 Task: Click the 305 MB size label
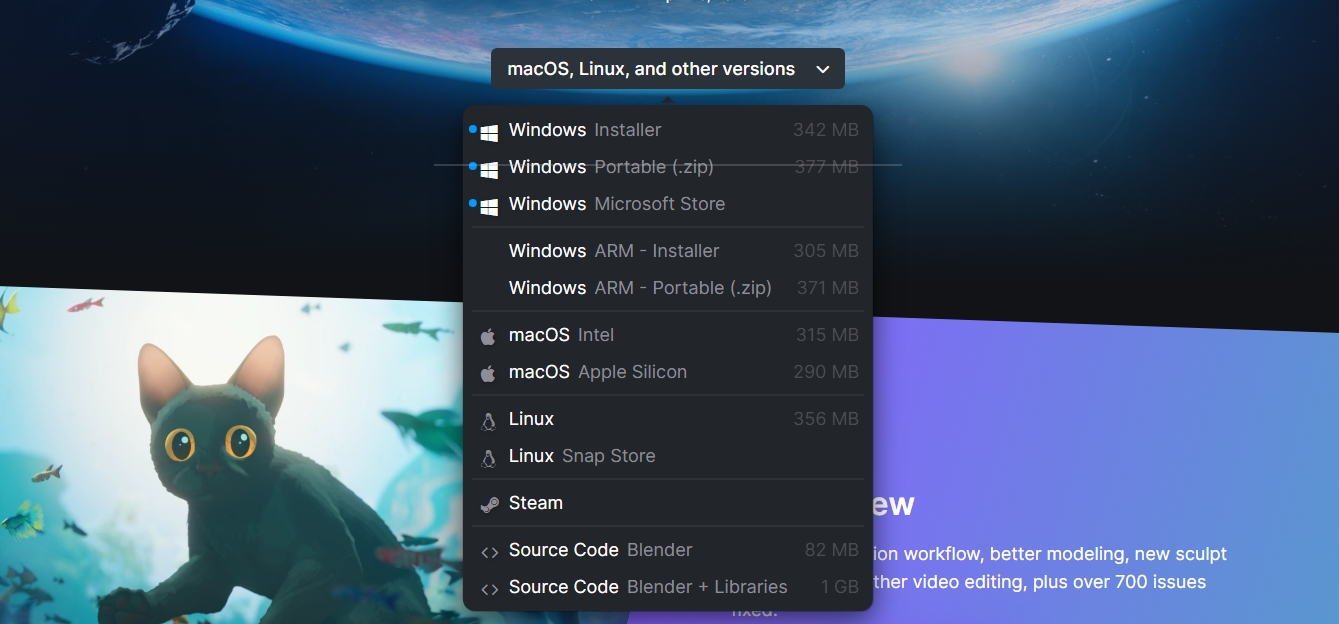[826, 251]
